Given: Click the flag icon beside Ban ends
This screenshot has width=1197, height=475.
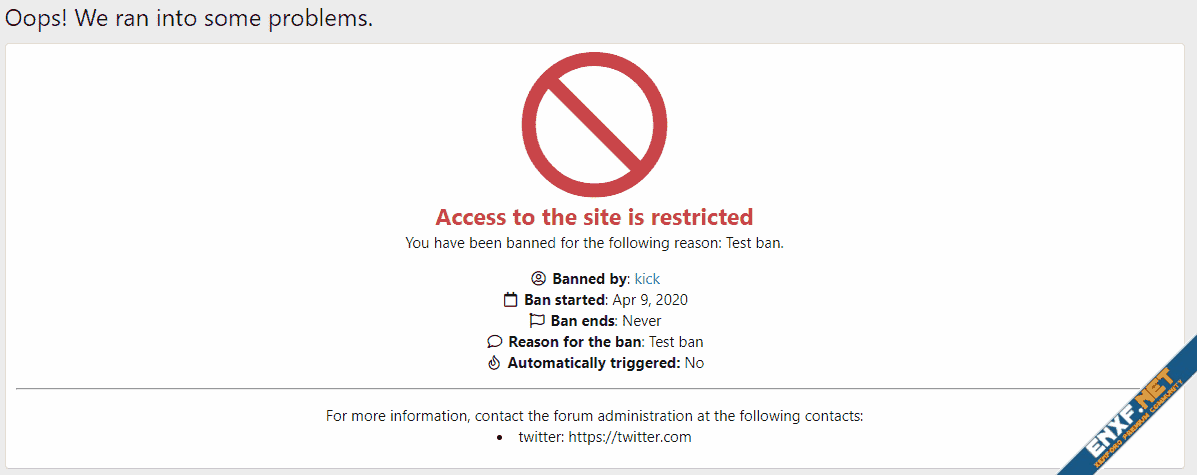Looking at the screenshot, I should pyautogui.click(x=537, y=321).
